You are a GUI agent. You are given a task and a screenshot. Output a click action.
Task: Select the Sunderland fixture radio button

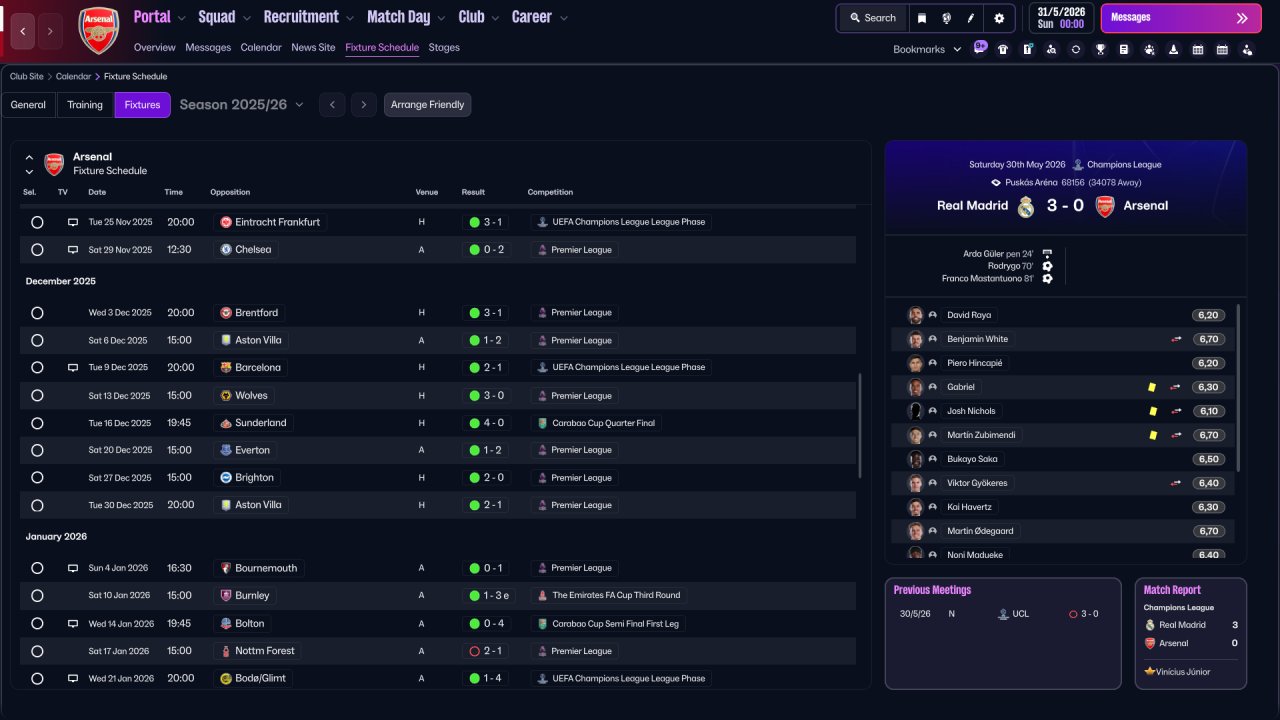pos(37,423)
